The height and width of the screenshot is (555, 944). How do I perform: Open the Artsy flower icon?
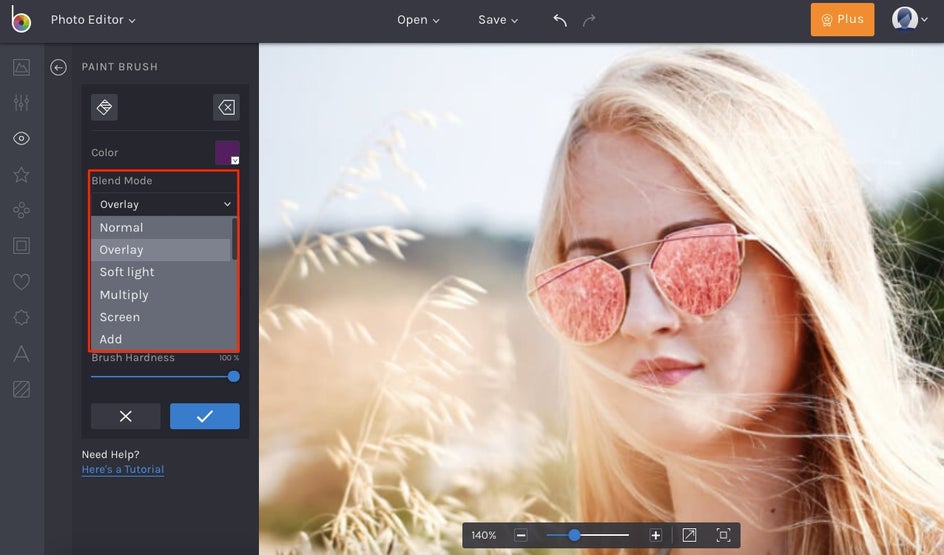pos(21,210)
